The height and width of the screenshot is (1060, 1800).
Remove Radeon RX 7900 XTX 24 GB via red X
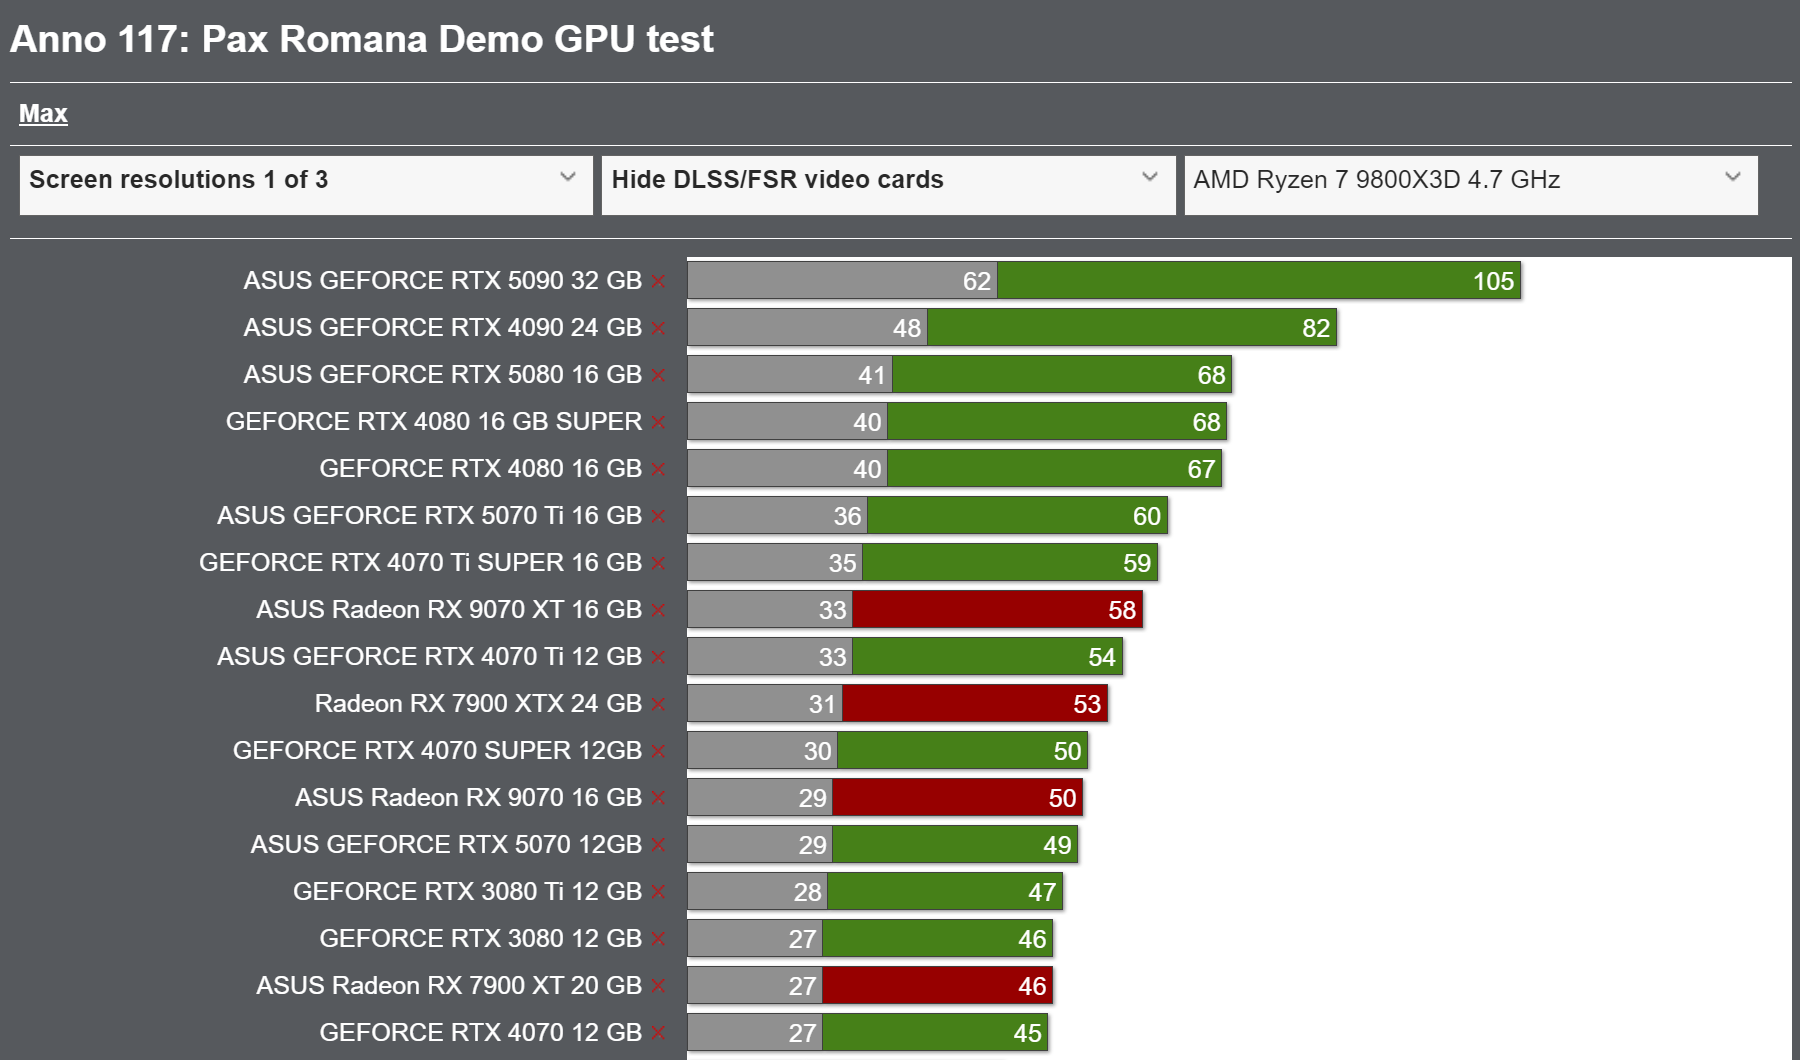coord(658,705)
